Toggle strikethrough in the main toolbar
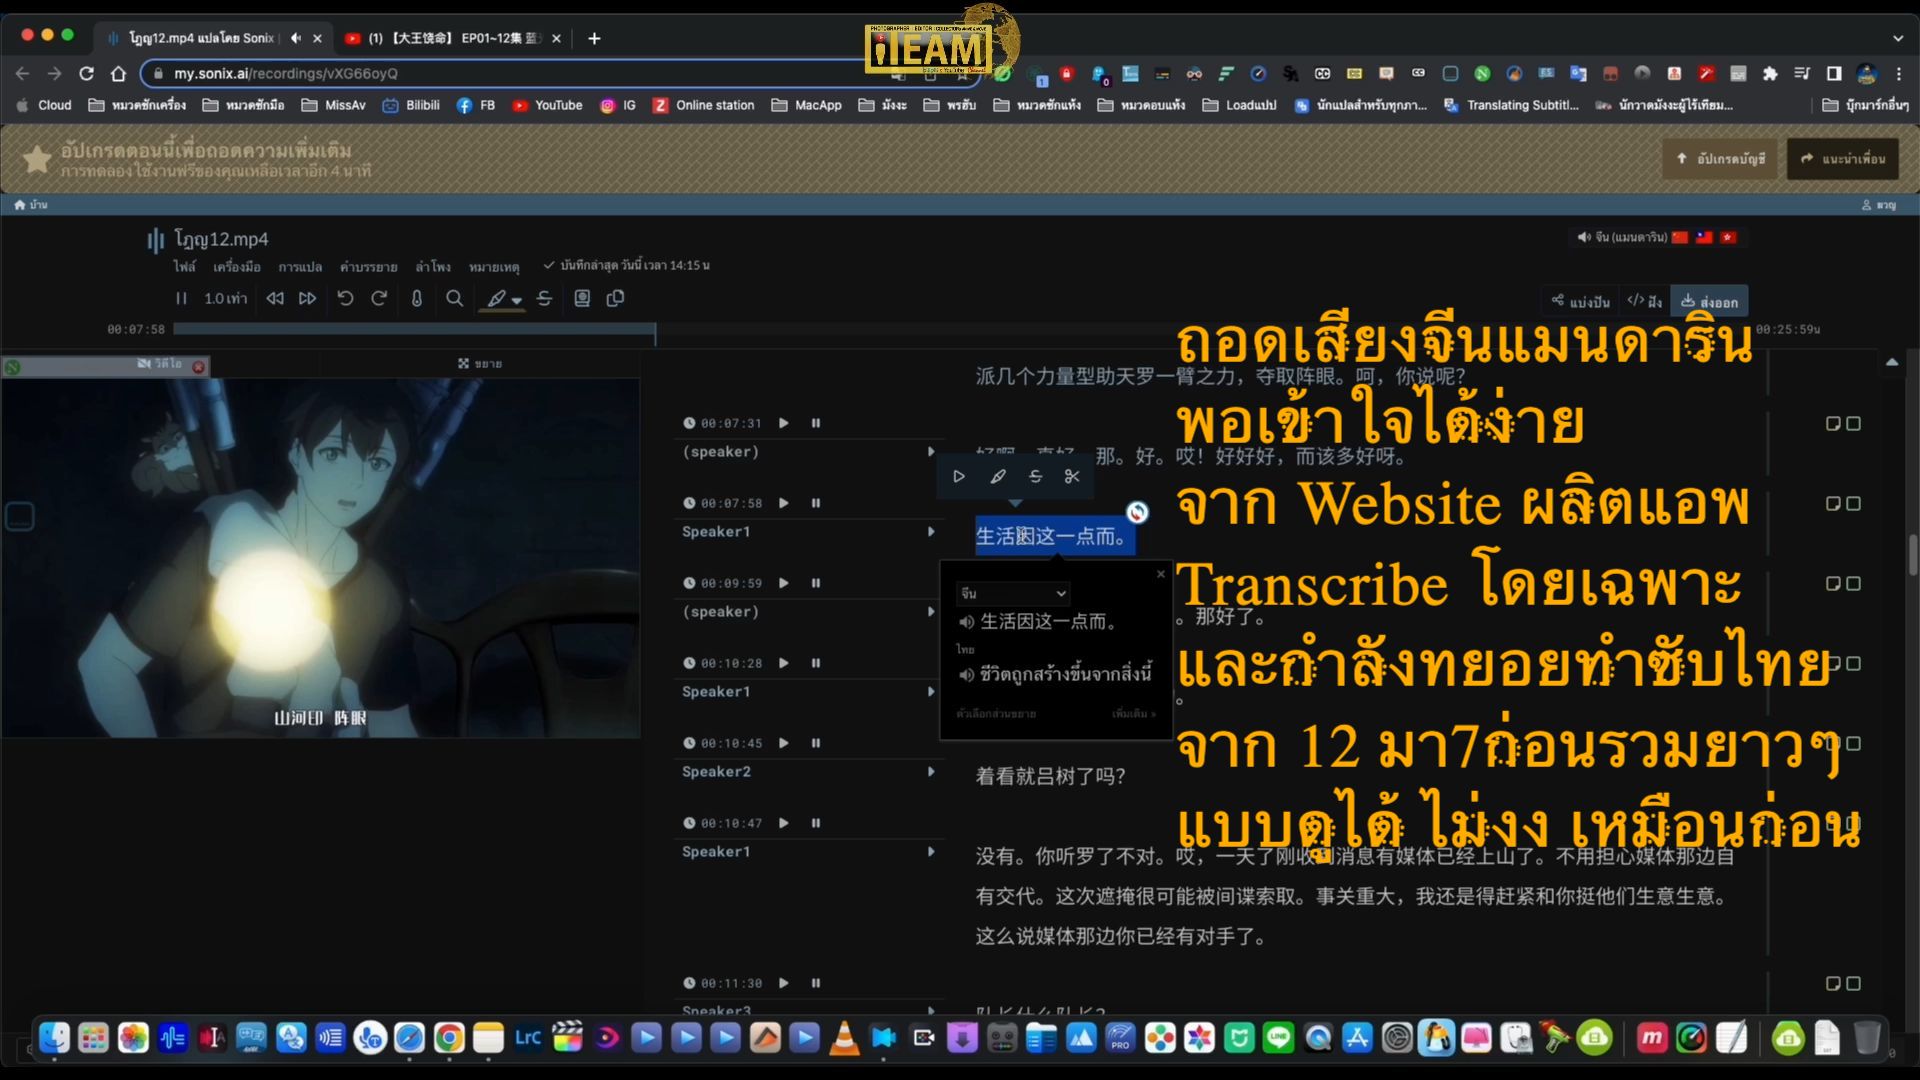The width and height of the screenshot is (1920, 1080). (544, 298)
